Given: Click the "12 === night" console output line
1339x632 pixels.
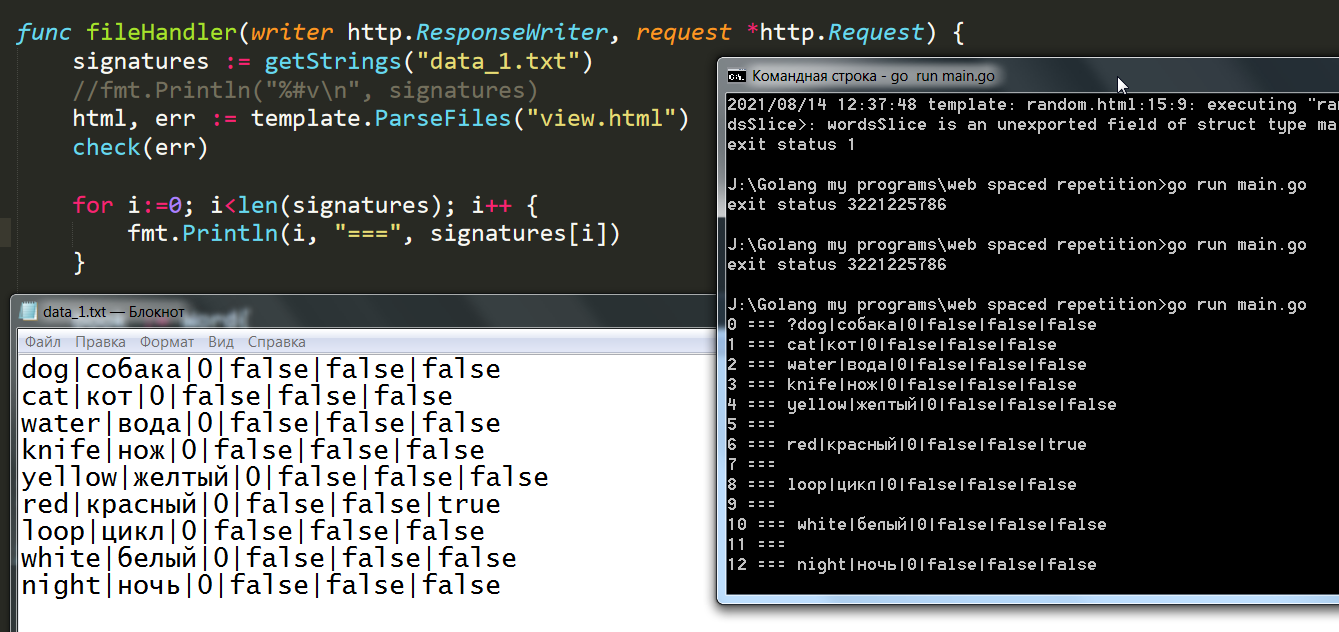Looking at the screenshot, I should coord(911,564).
